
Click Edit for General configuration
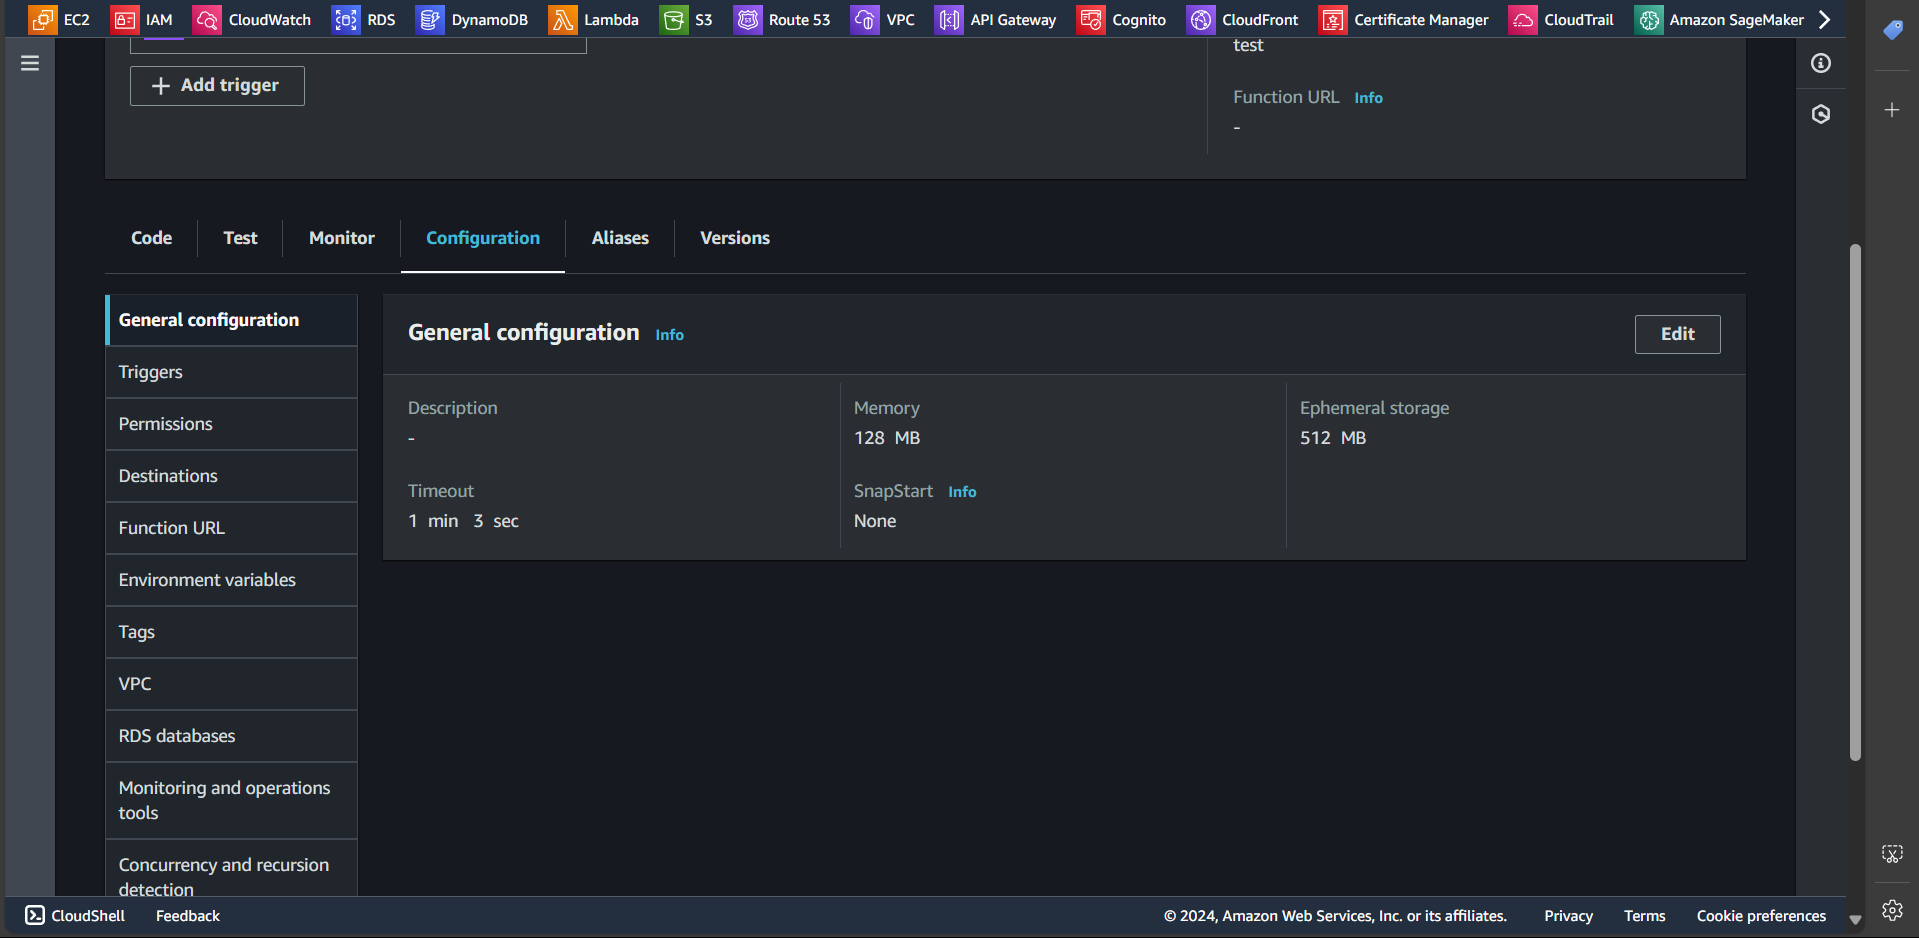click(x=1677, y=334)
